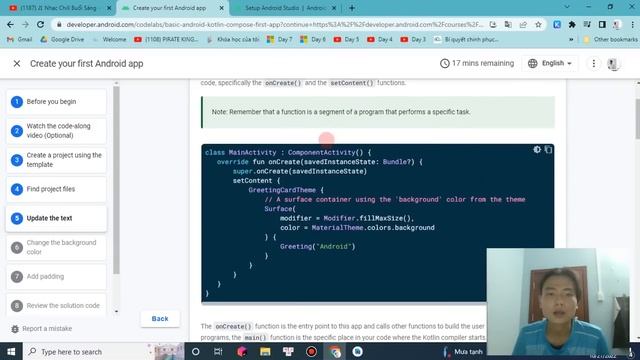The height and width of the screenshot is (360, 640).
Task: Close the Create your first Android app tab
Action: 222,8
